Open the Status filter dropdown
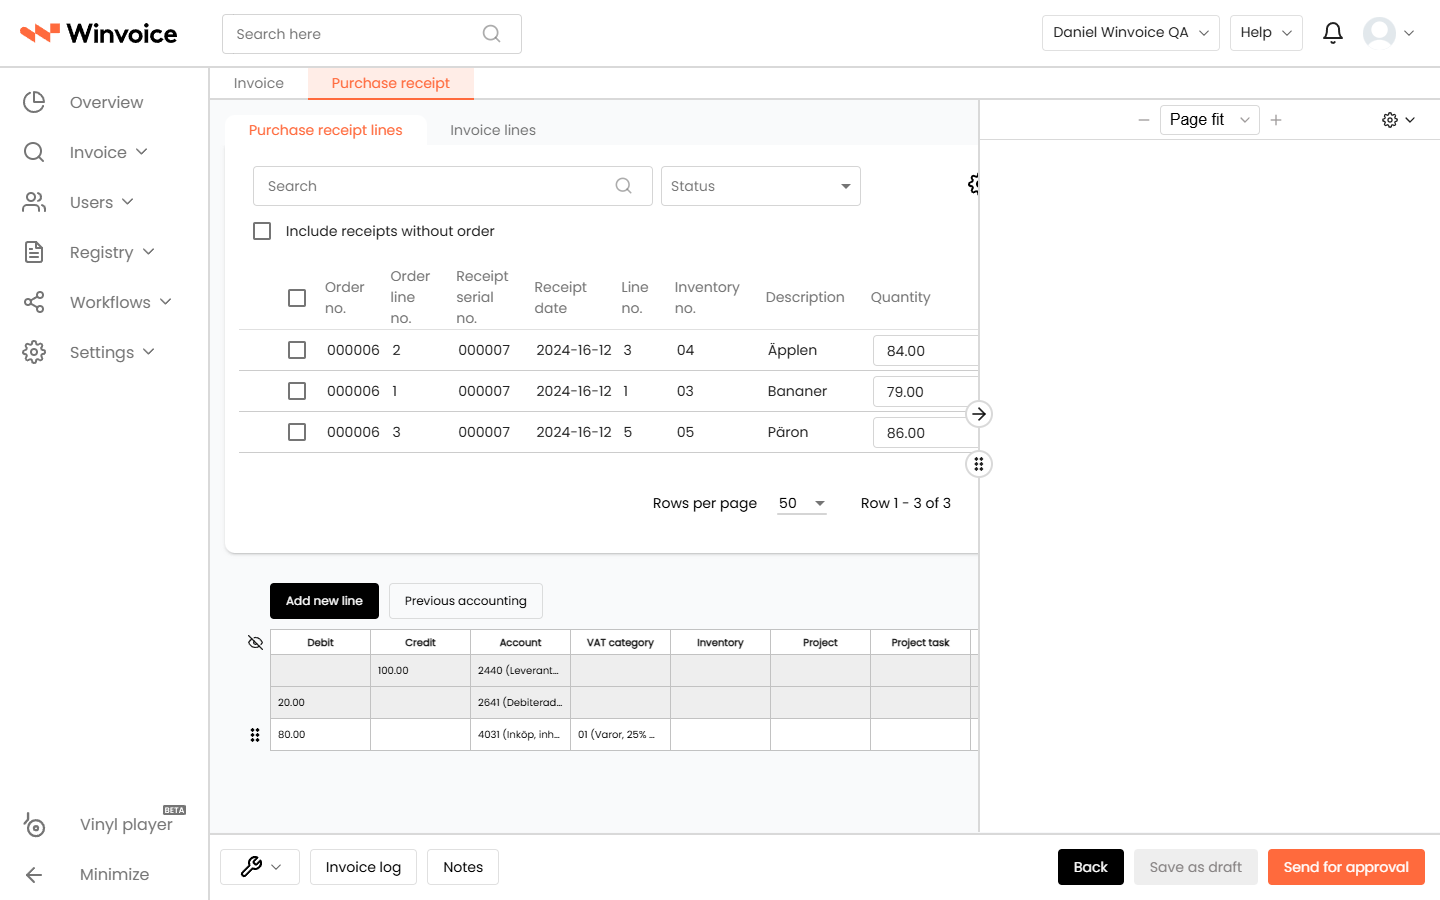This screenshot has height=900, width=1440. pyautogui.click(x=761, y=186)
